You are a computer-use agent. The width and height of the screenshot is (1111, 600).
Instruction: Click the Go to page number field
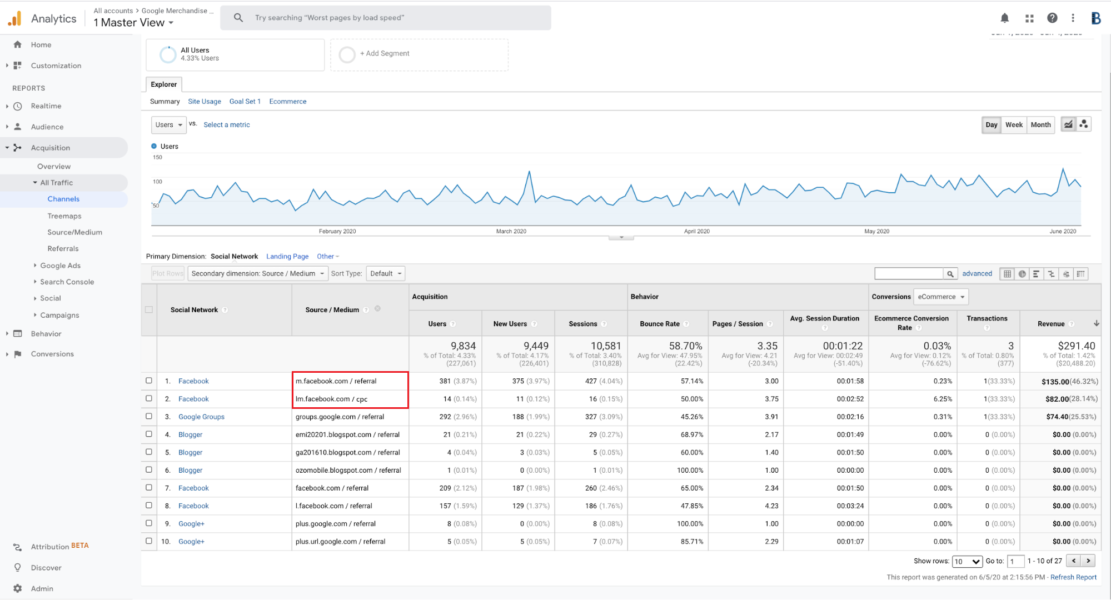(1015, 561)
